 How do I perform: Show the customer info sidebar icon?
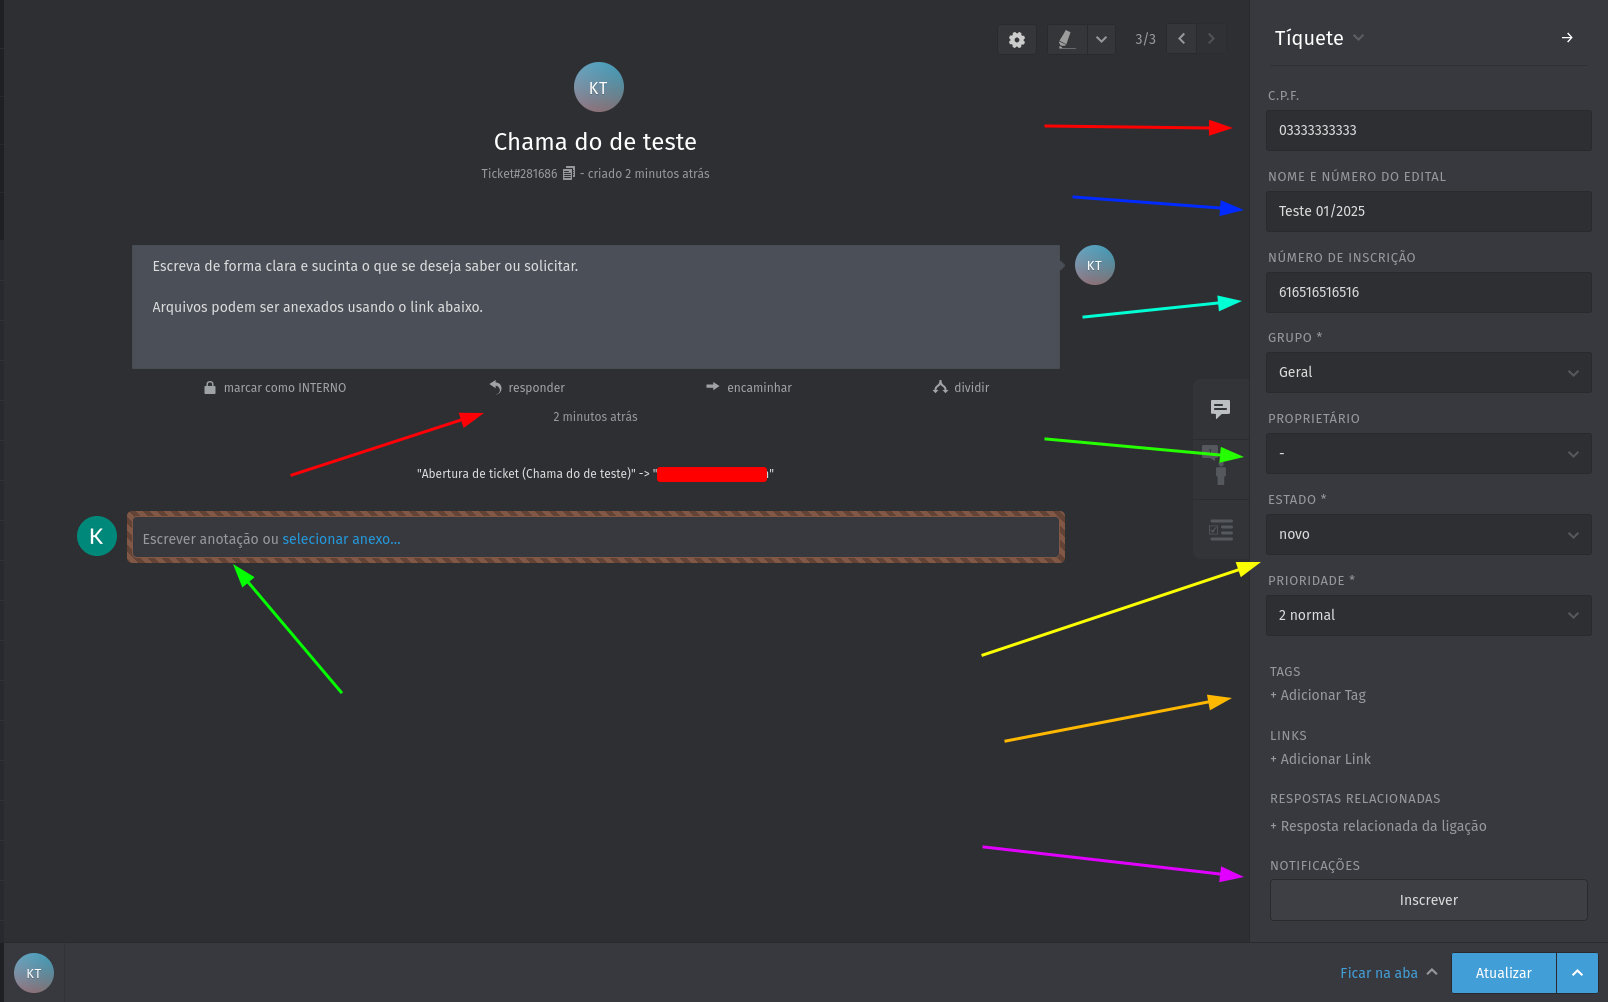click(1220, 468)
